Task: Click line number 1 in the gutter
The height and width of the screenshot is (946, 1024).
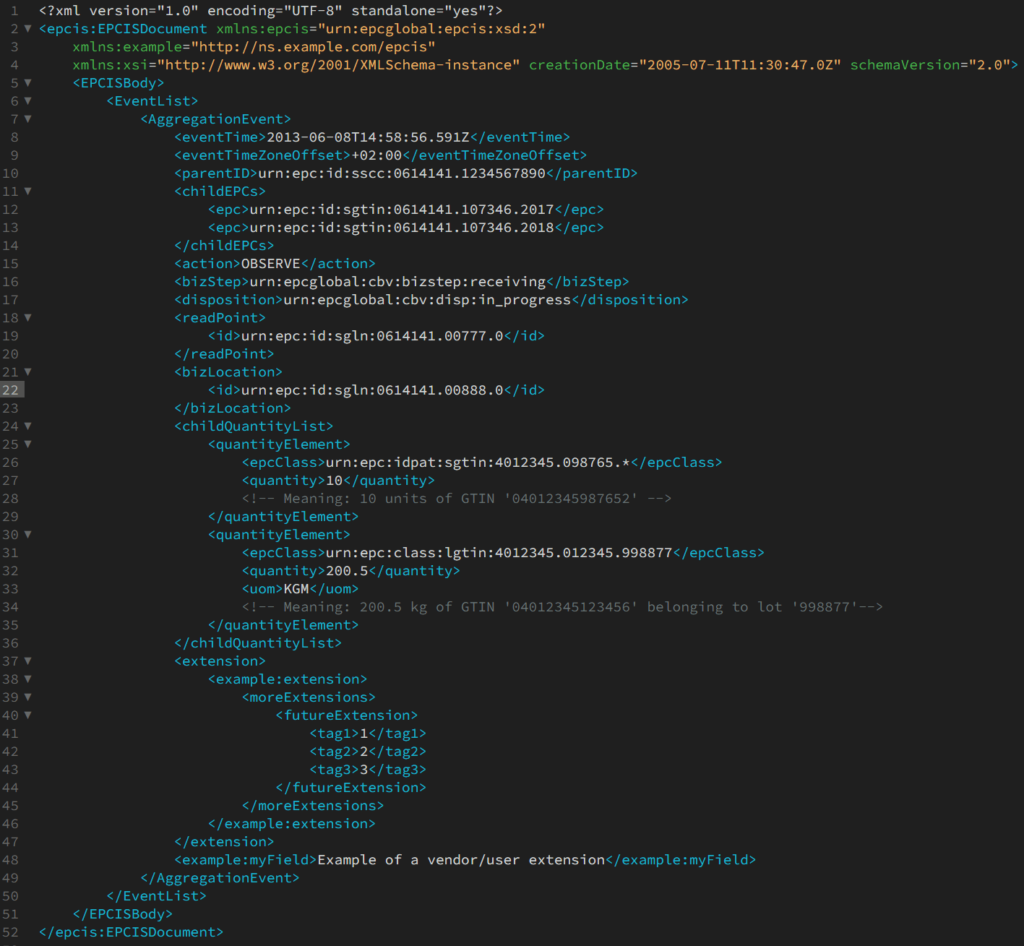Action: tap(14, 10)
